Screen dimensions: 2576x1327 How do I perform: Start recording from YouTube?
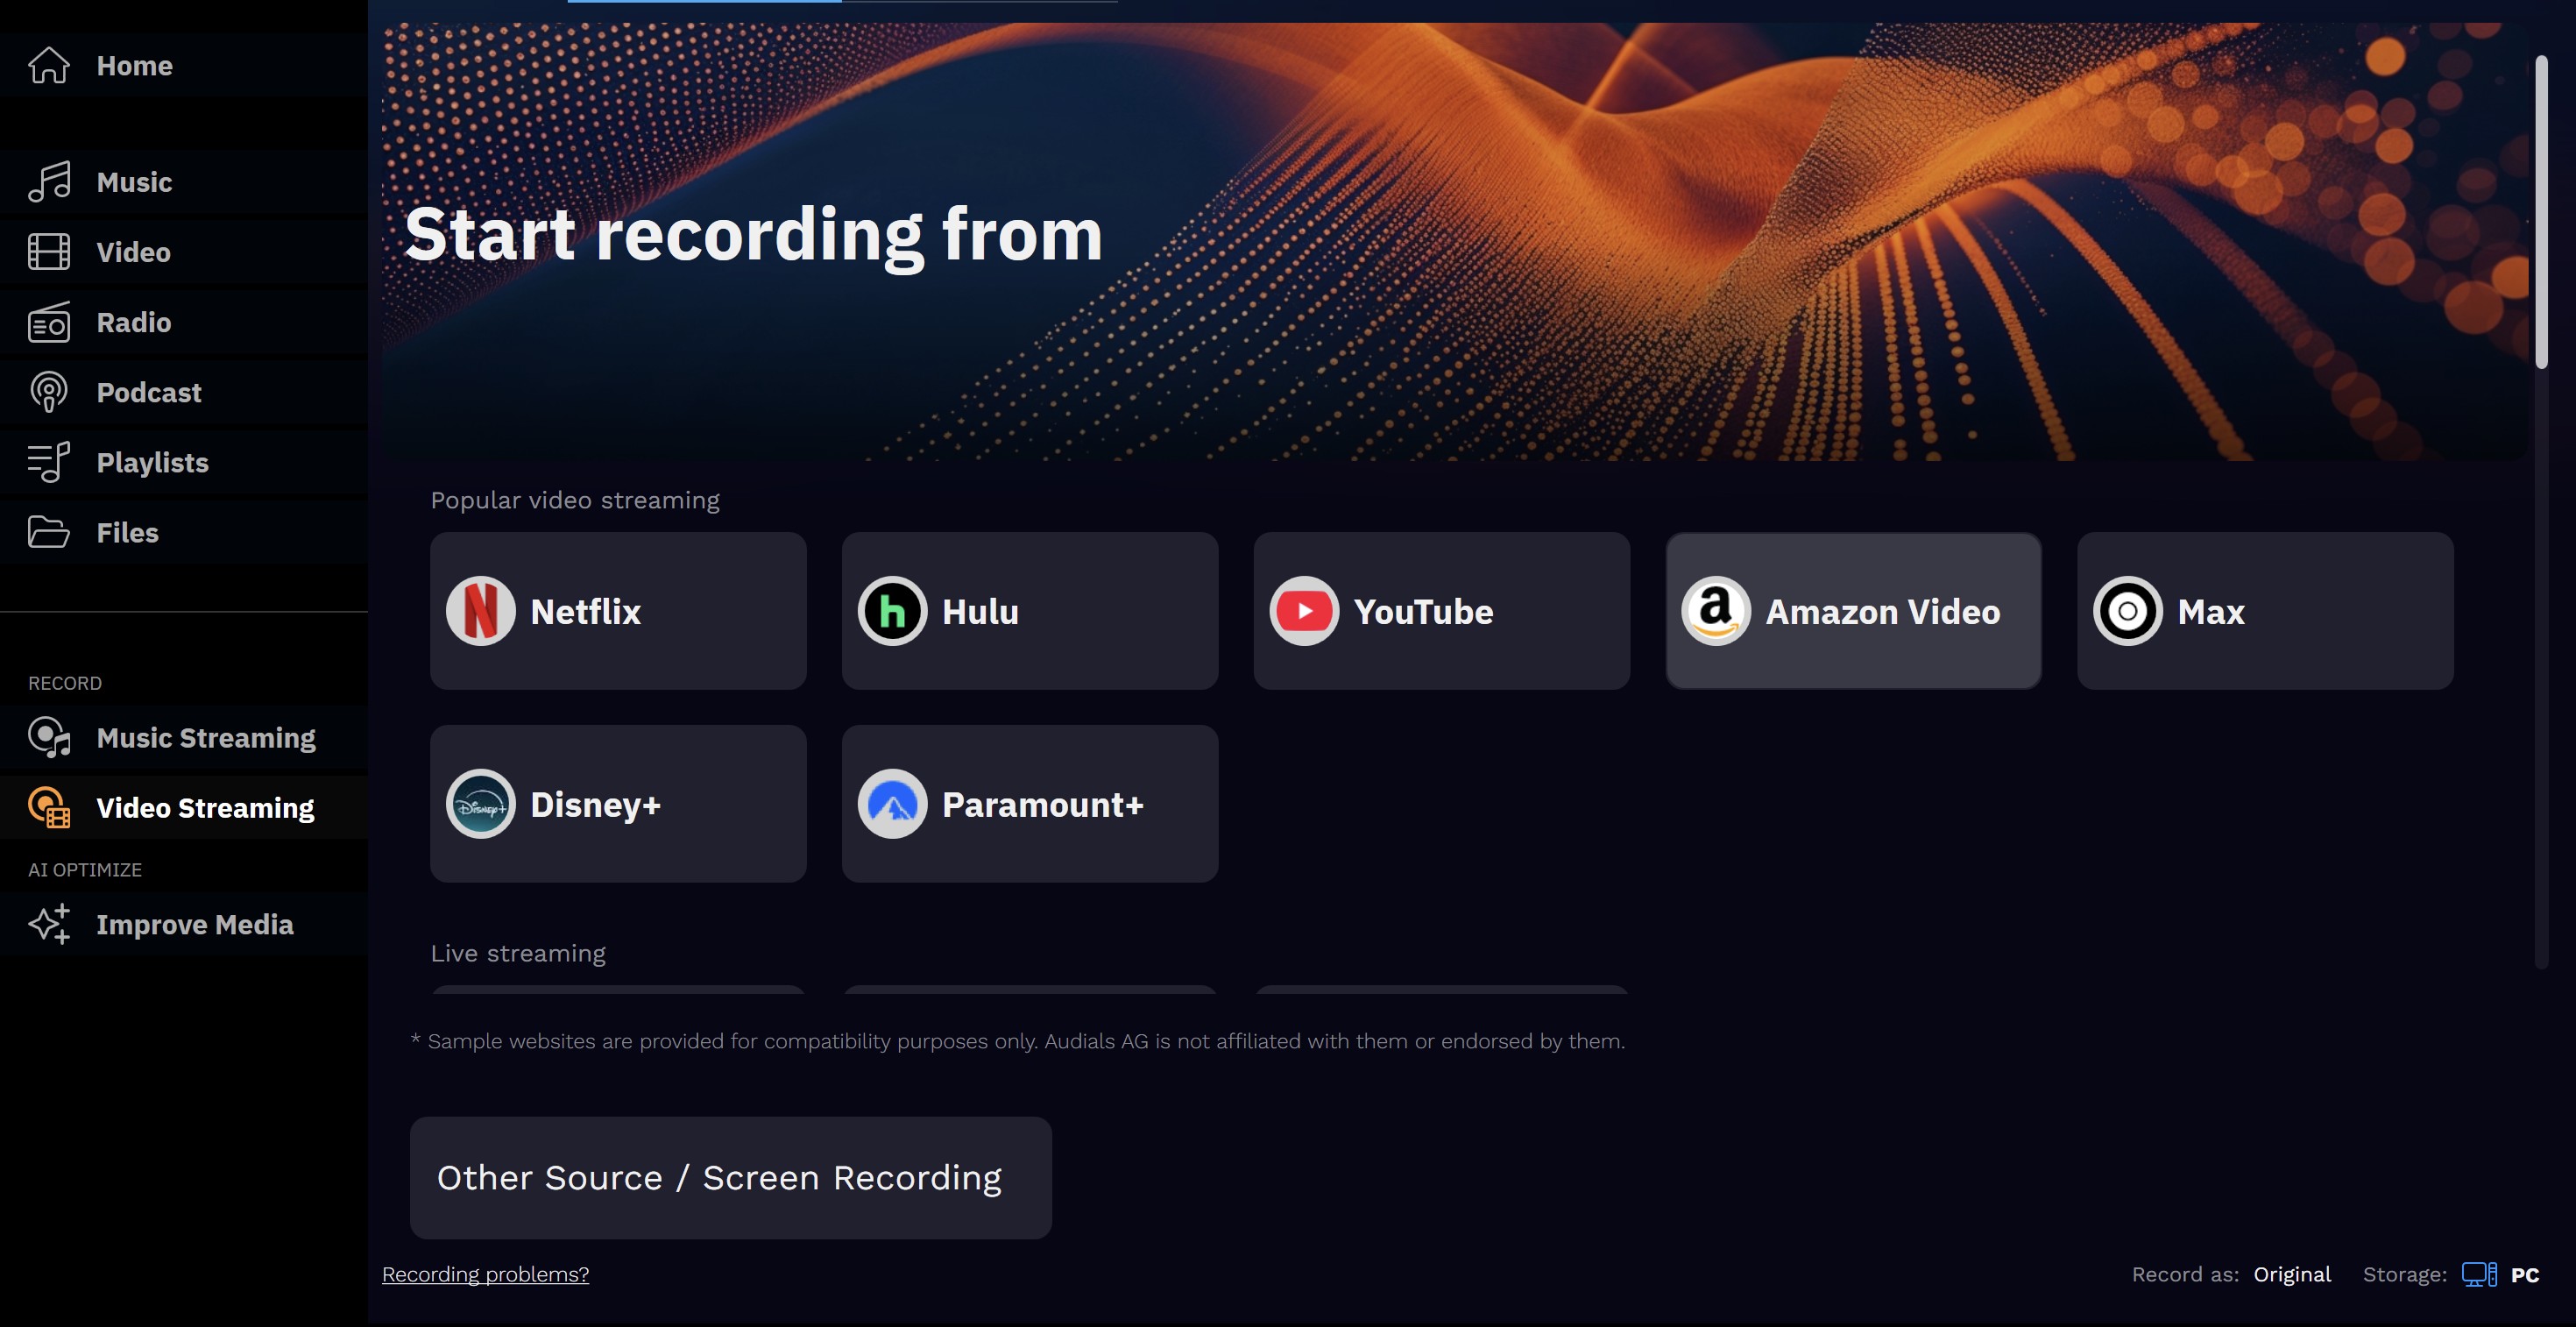1442,611
